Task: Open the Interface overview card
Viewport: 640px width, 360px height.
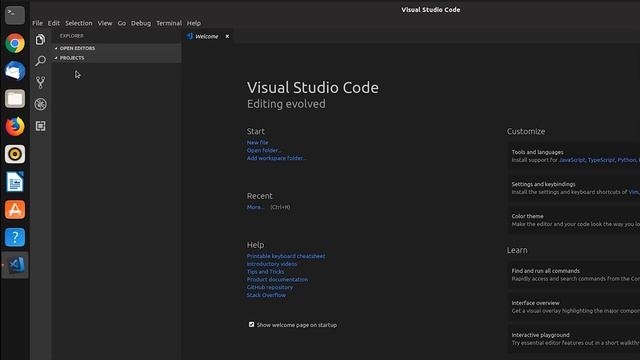Action: coord(573,307)
